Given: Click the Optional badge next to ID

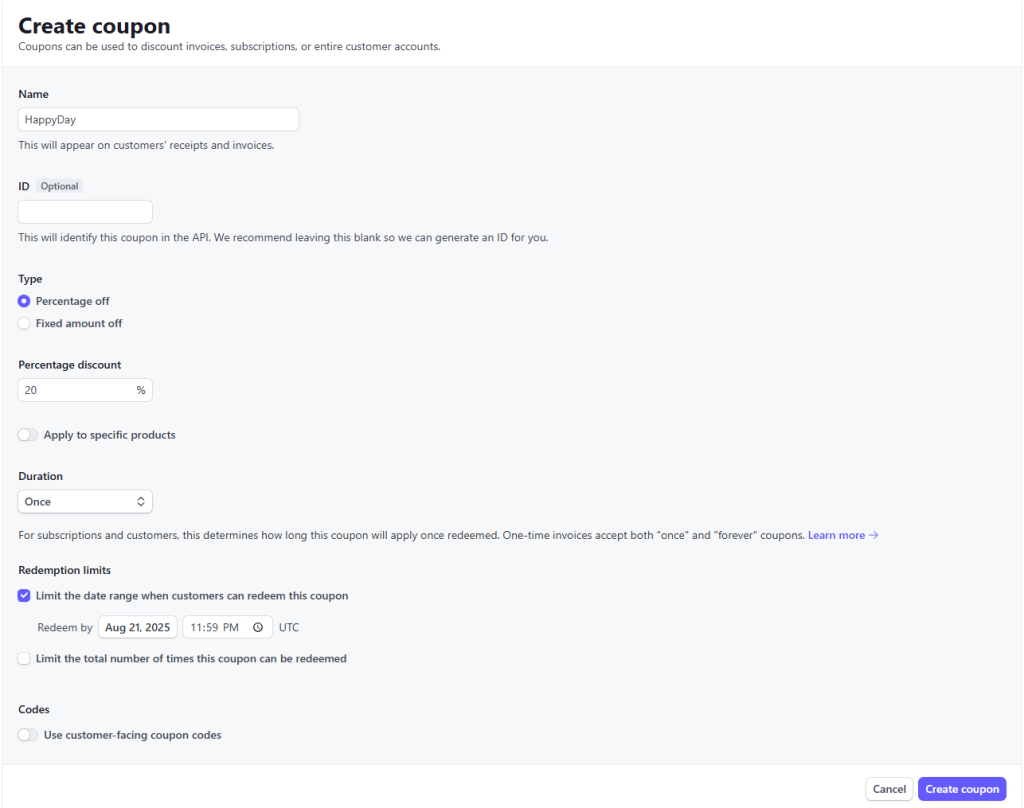Looking at the screenshot, I should (x=58, y=185).
